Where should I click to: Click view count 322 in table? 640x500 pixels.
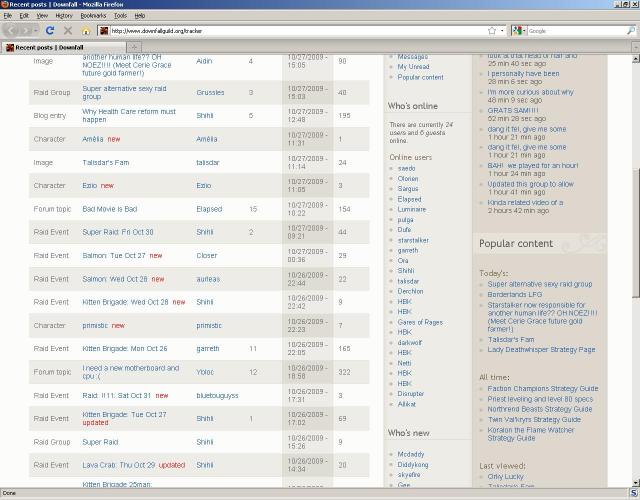coord(344,372)
